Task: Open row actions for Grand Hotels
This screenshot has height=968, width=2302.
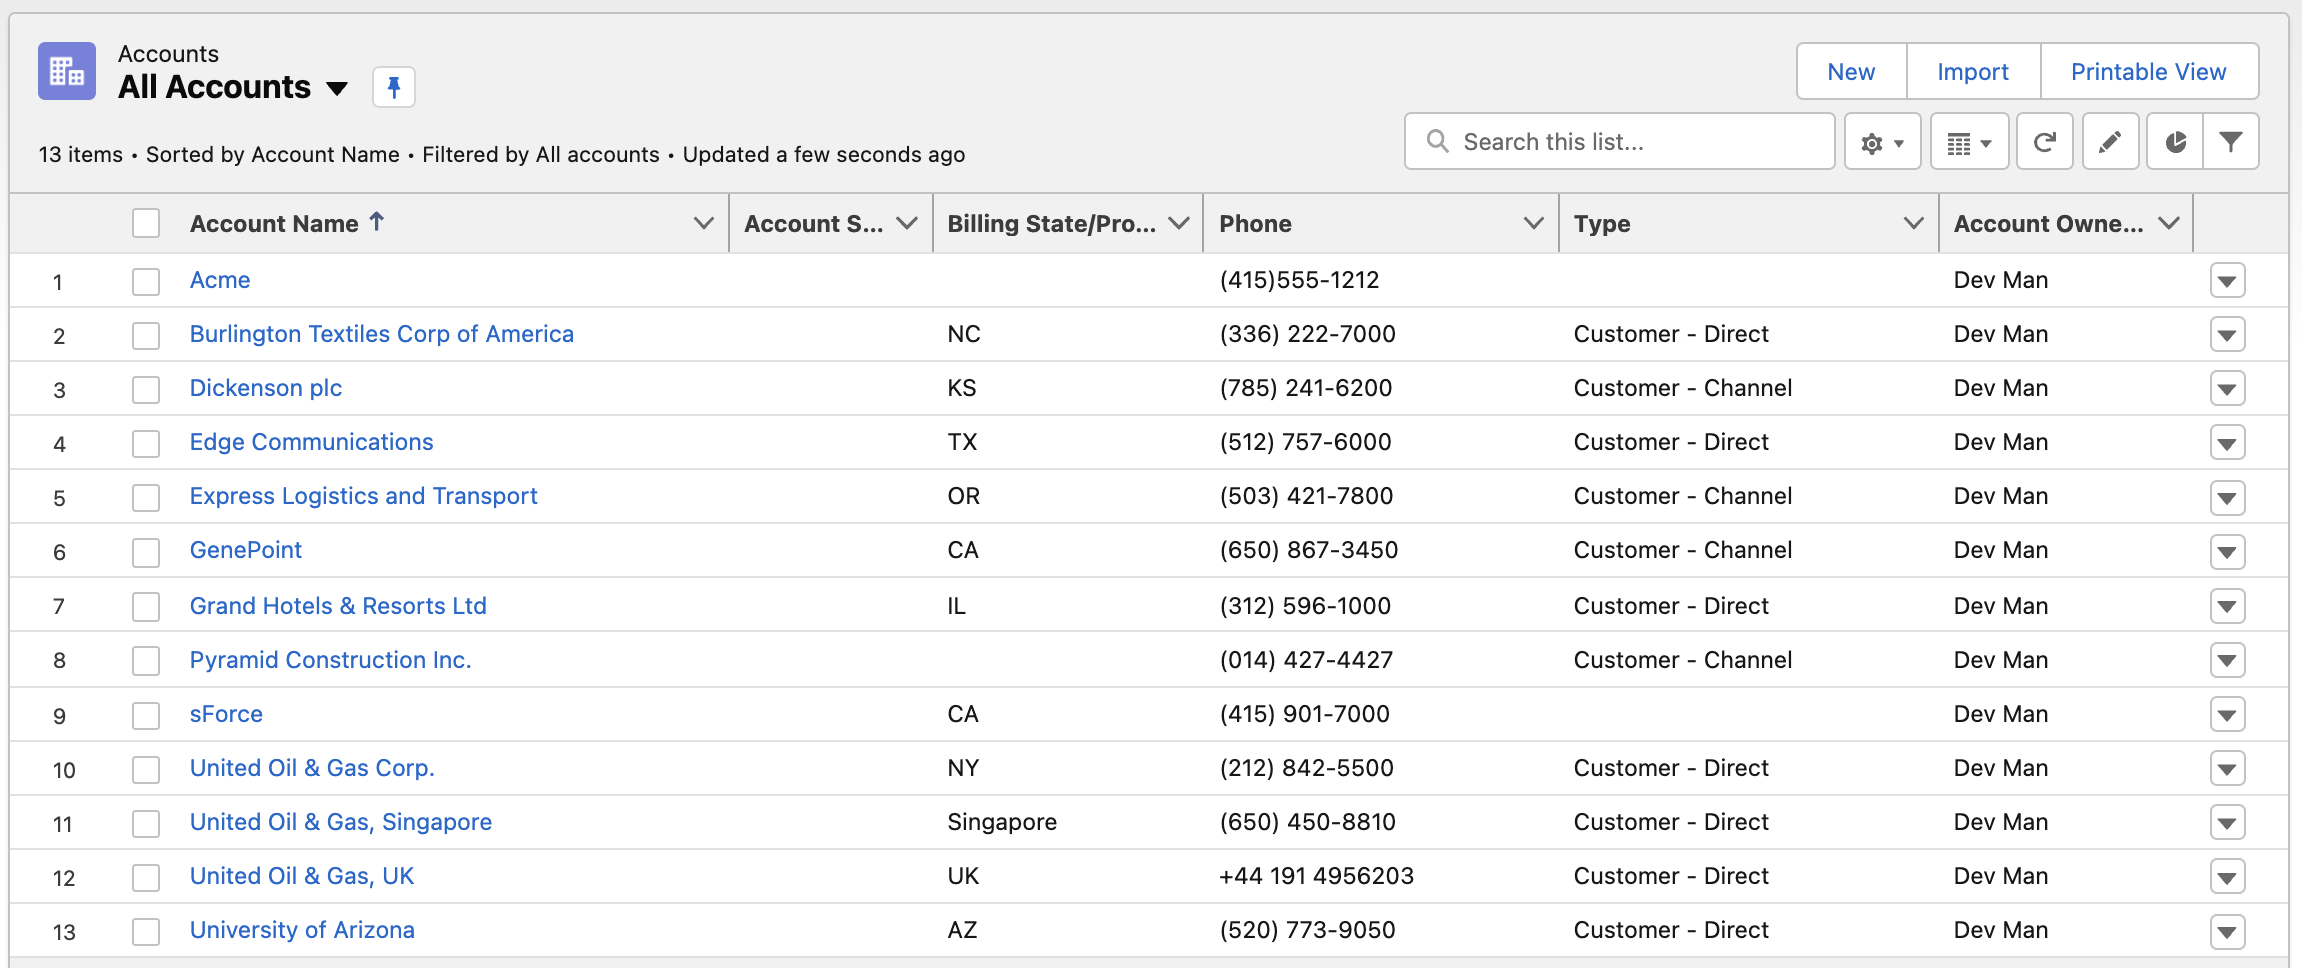Action: click(2227, 606)
